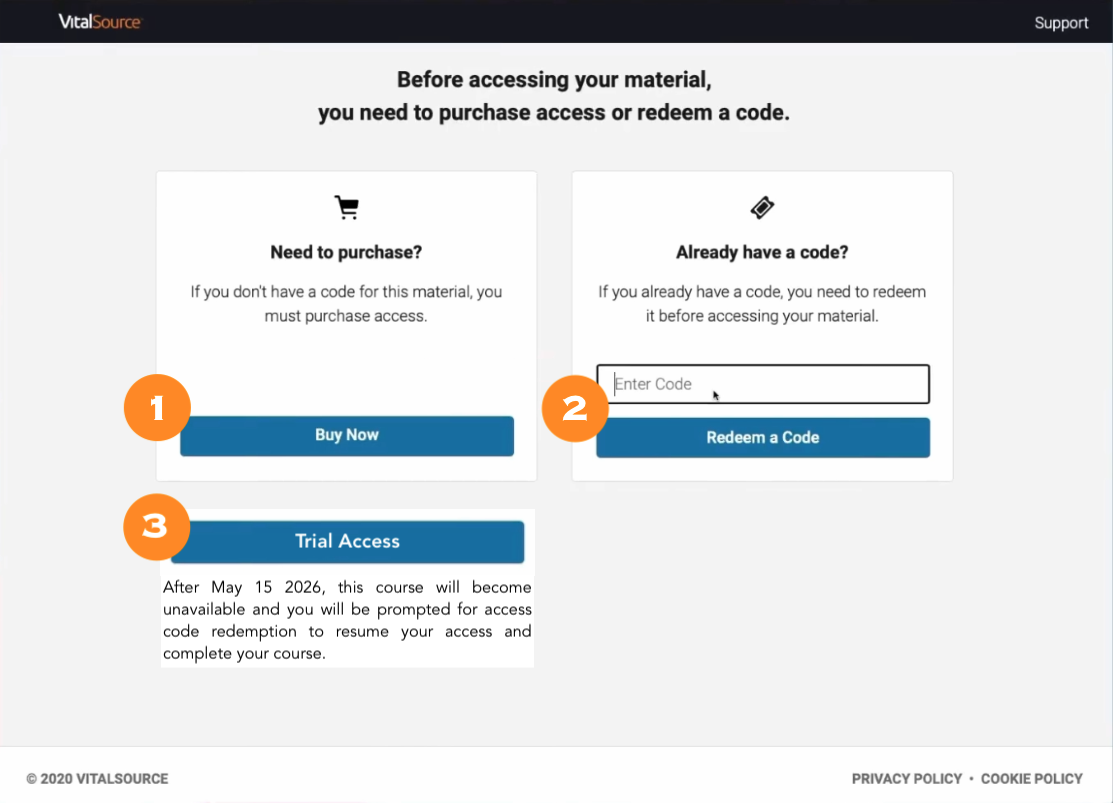Click inside the Enter Code field
Image resolution: width=1113 pixels, height=803 pixels.
tap(762, 383)
